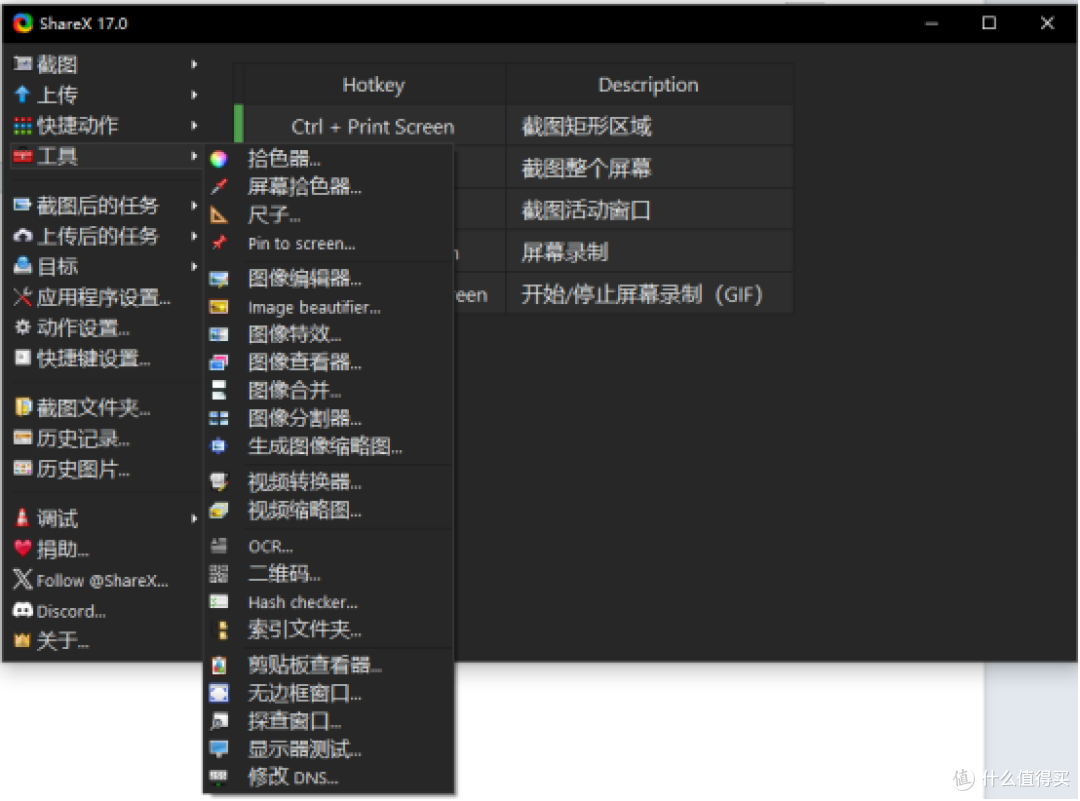Open the 拾色器 color picker icon

tap(219, 159)
